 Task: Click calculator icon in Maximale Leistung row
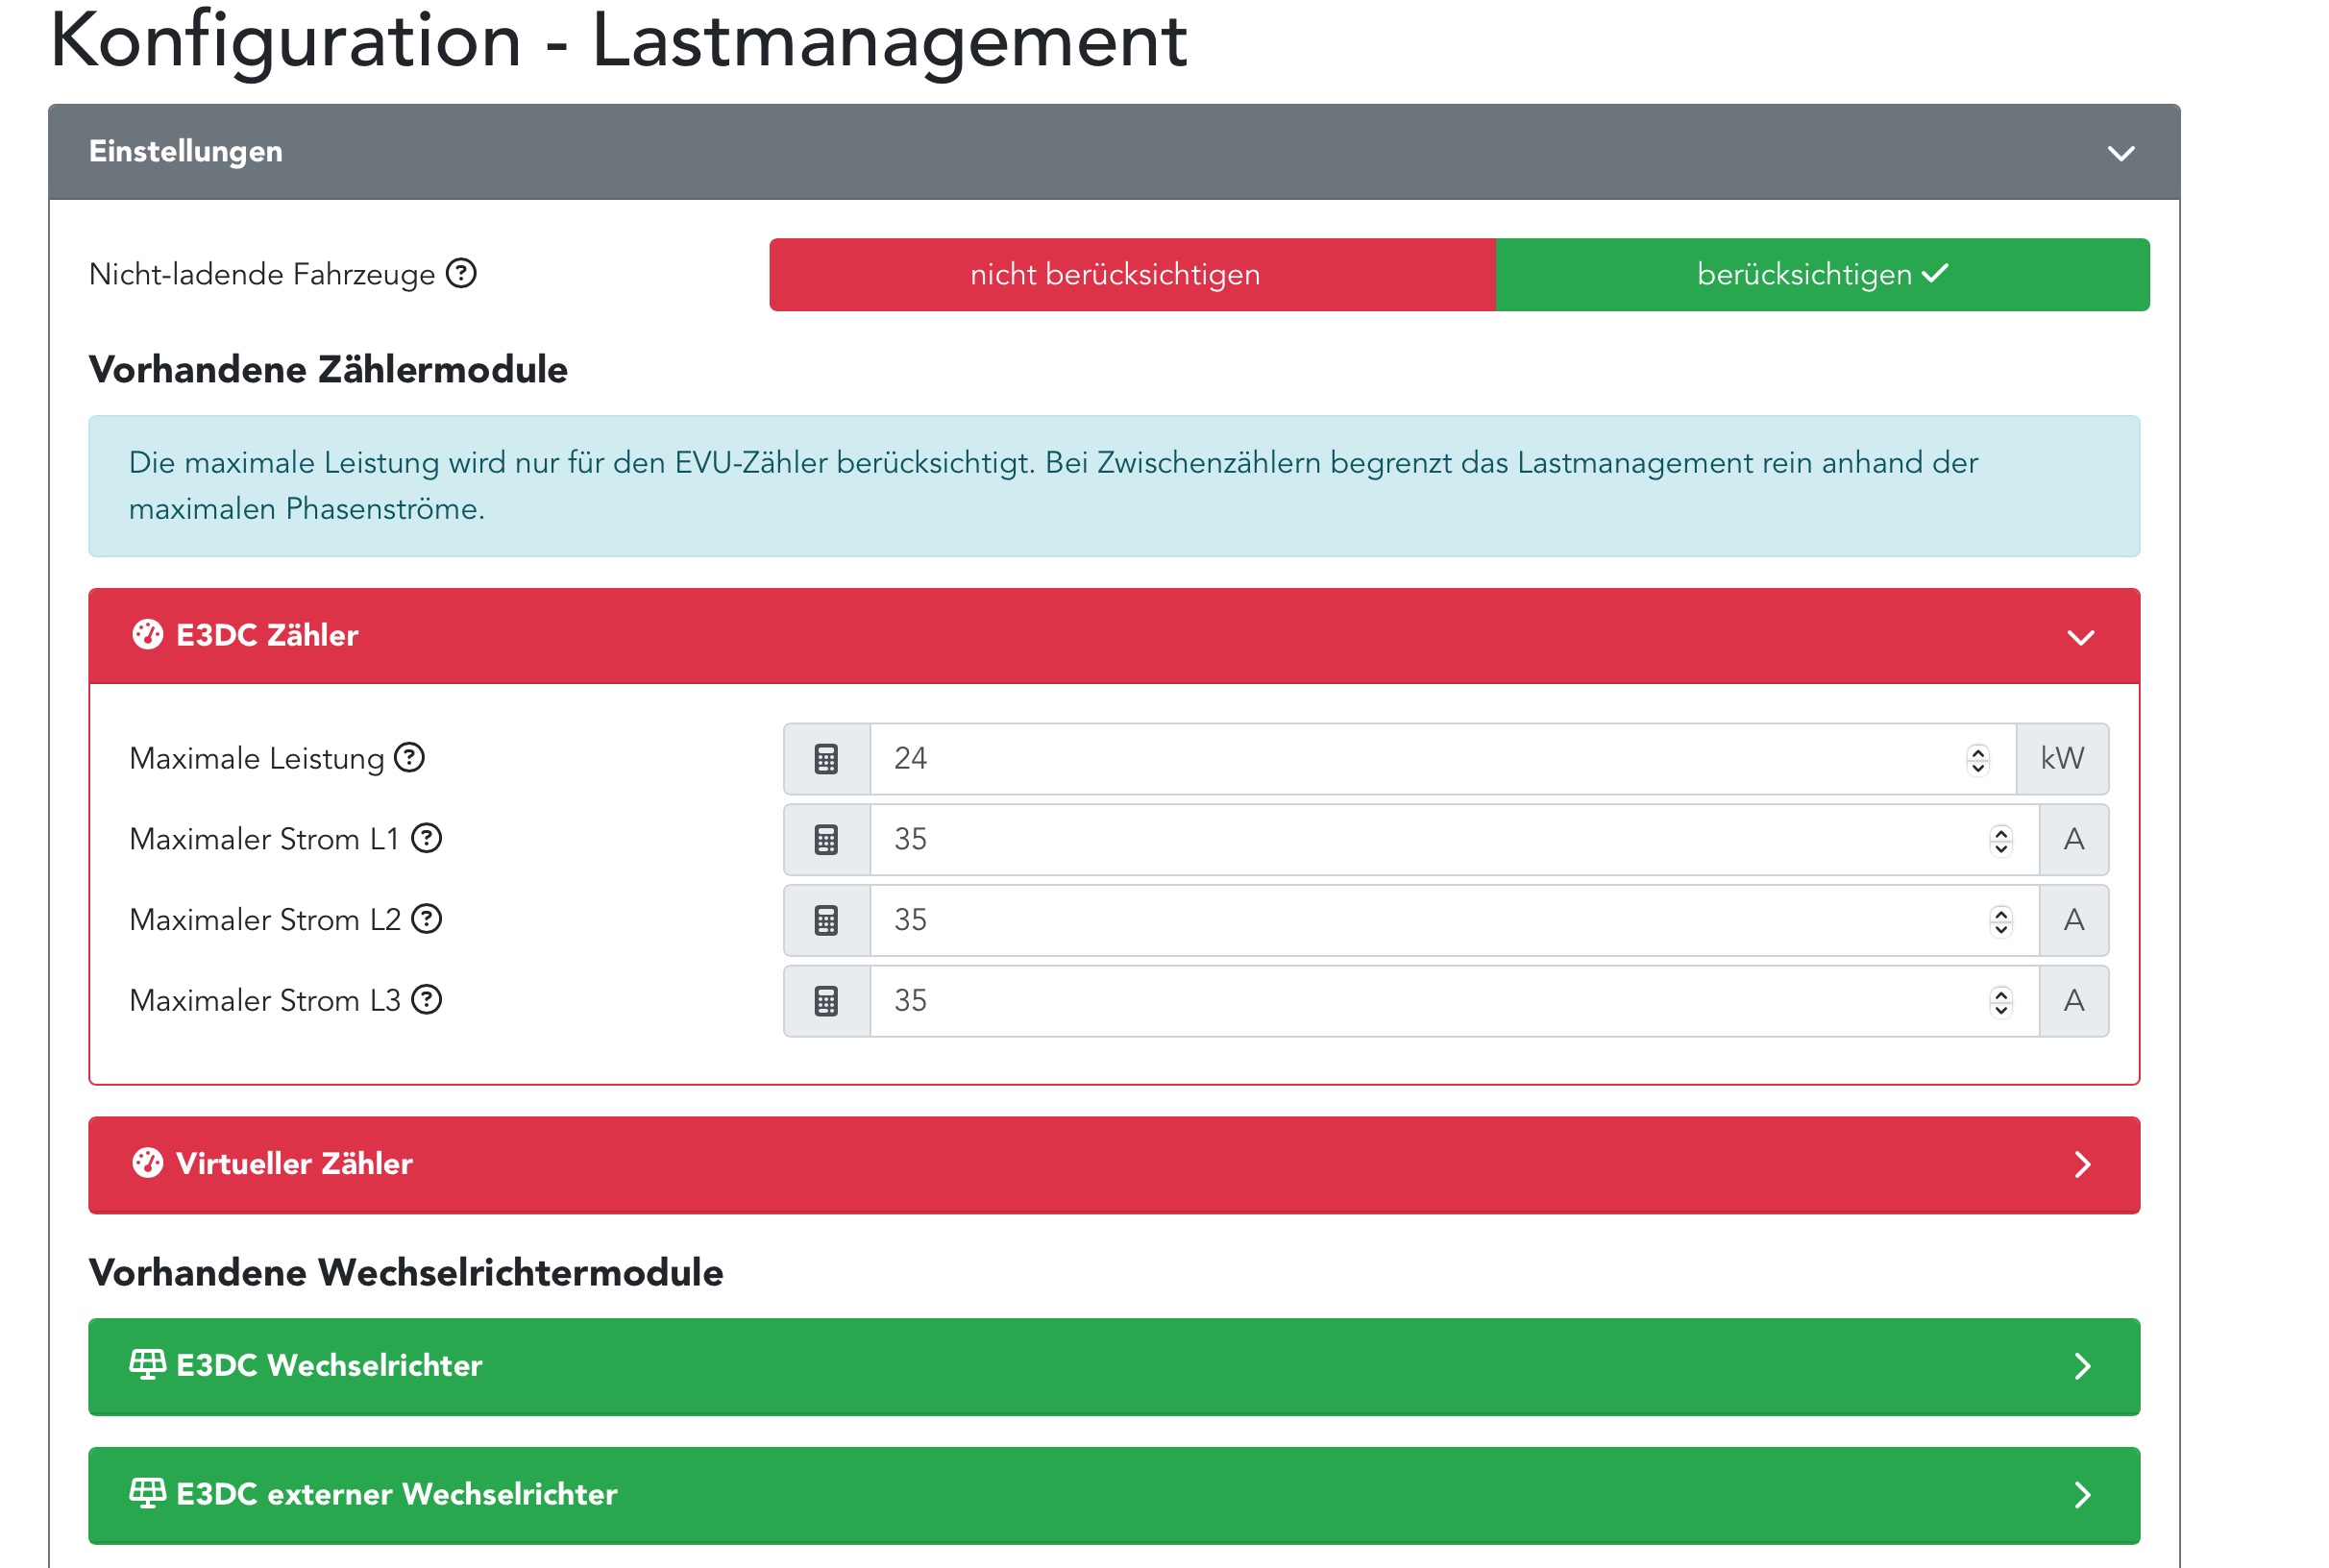[x=826, y=759]
